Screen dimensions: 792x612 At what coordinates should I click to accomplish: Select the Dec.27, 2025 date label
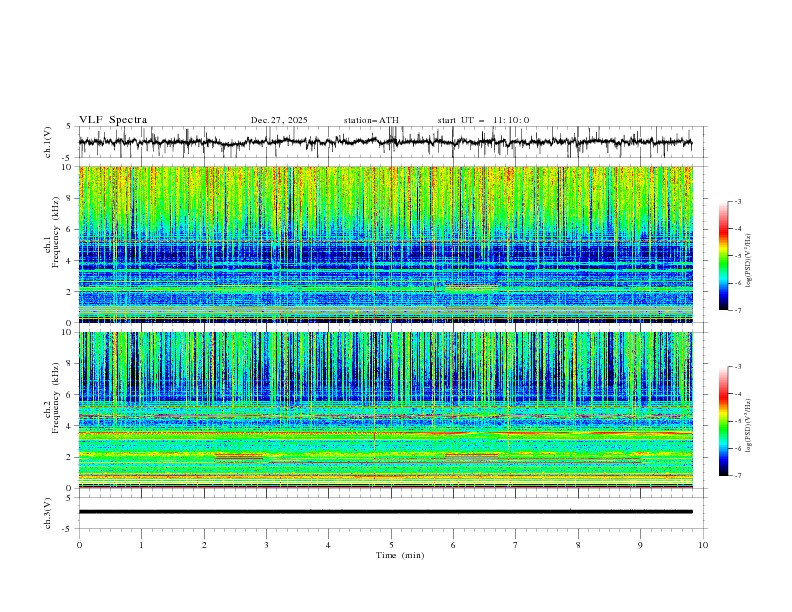(x=279, y=120)
